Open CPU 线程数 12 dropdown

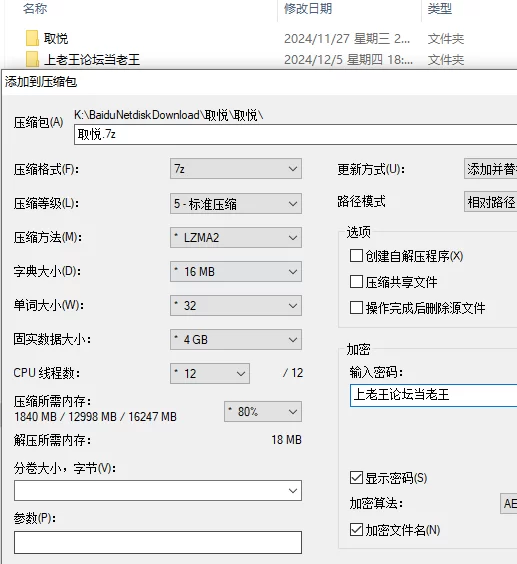tap(210, 373)
